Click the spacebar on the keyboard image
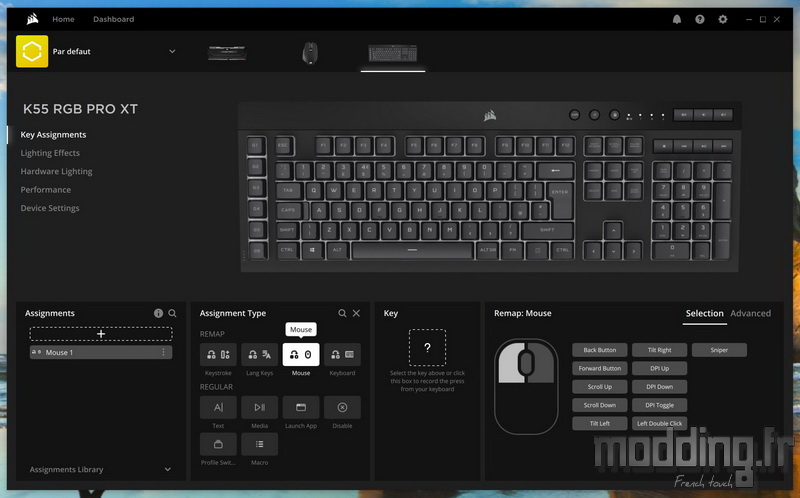Viewport: 800px width, 498px height. click(412, 250)
